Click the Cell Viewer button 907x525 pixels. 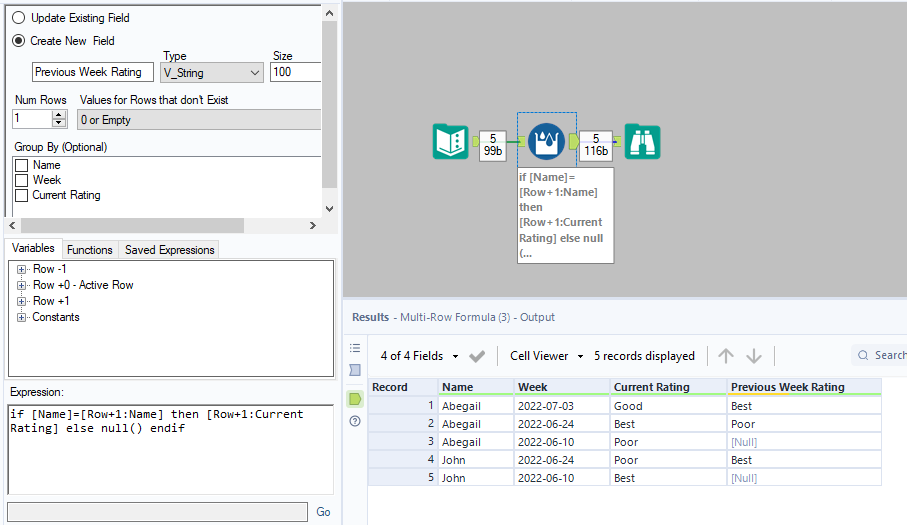pos(539,356)
